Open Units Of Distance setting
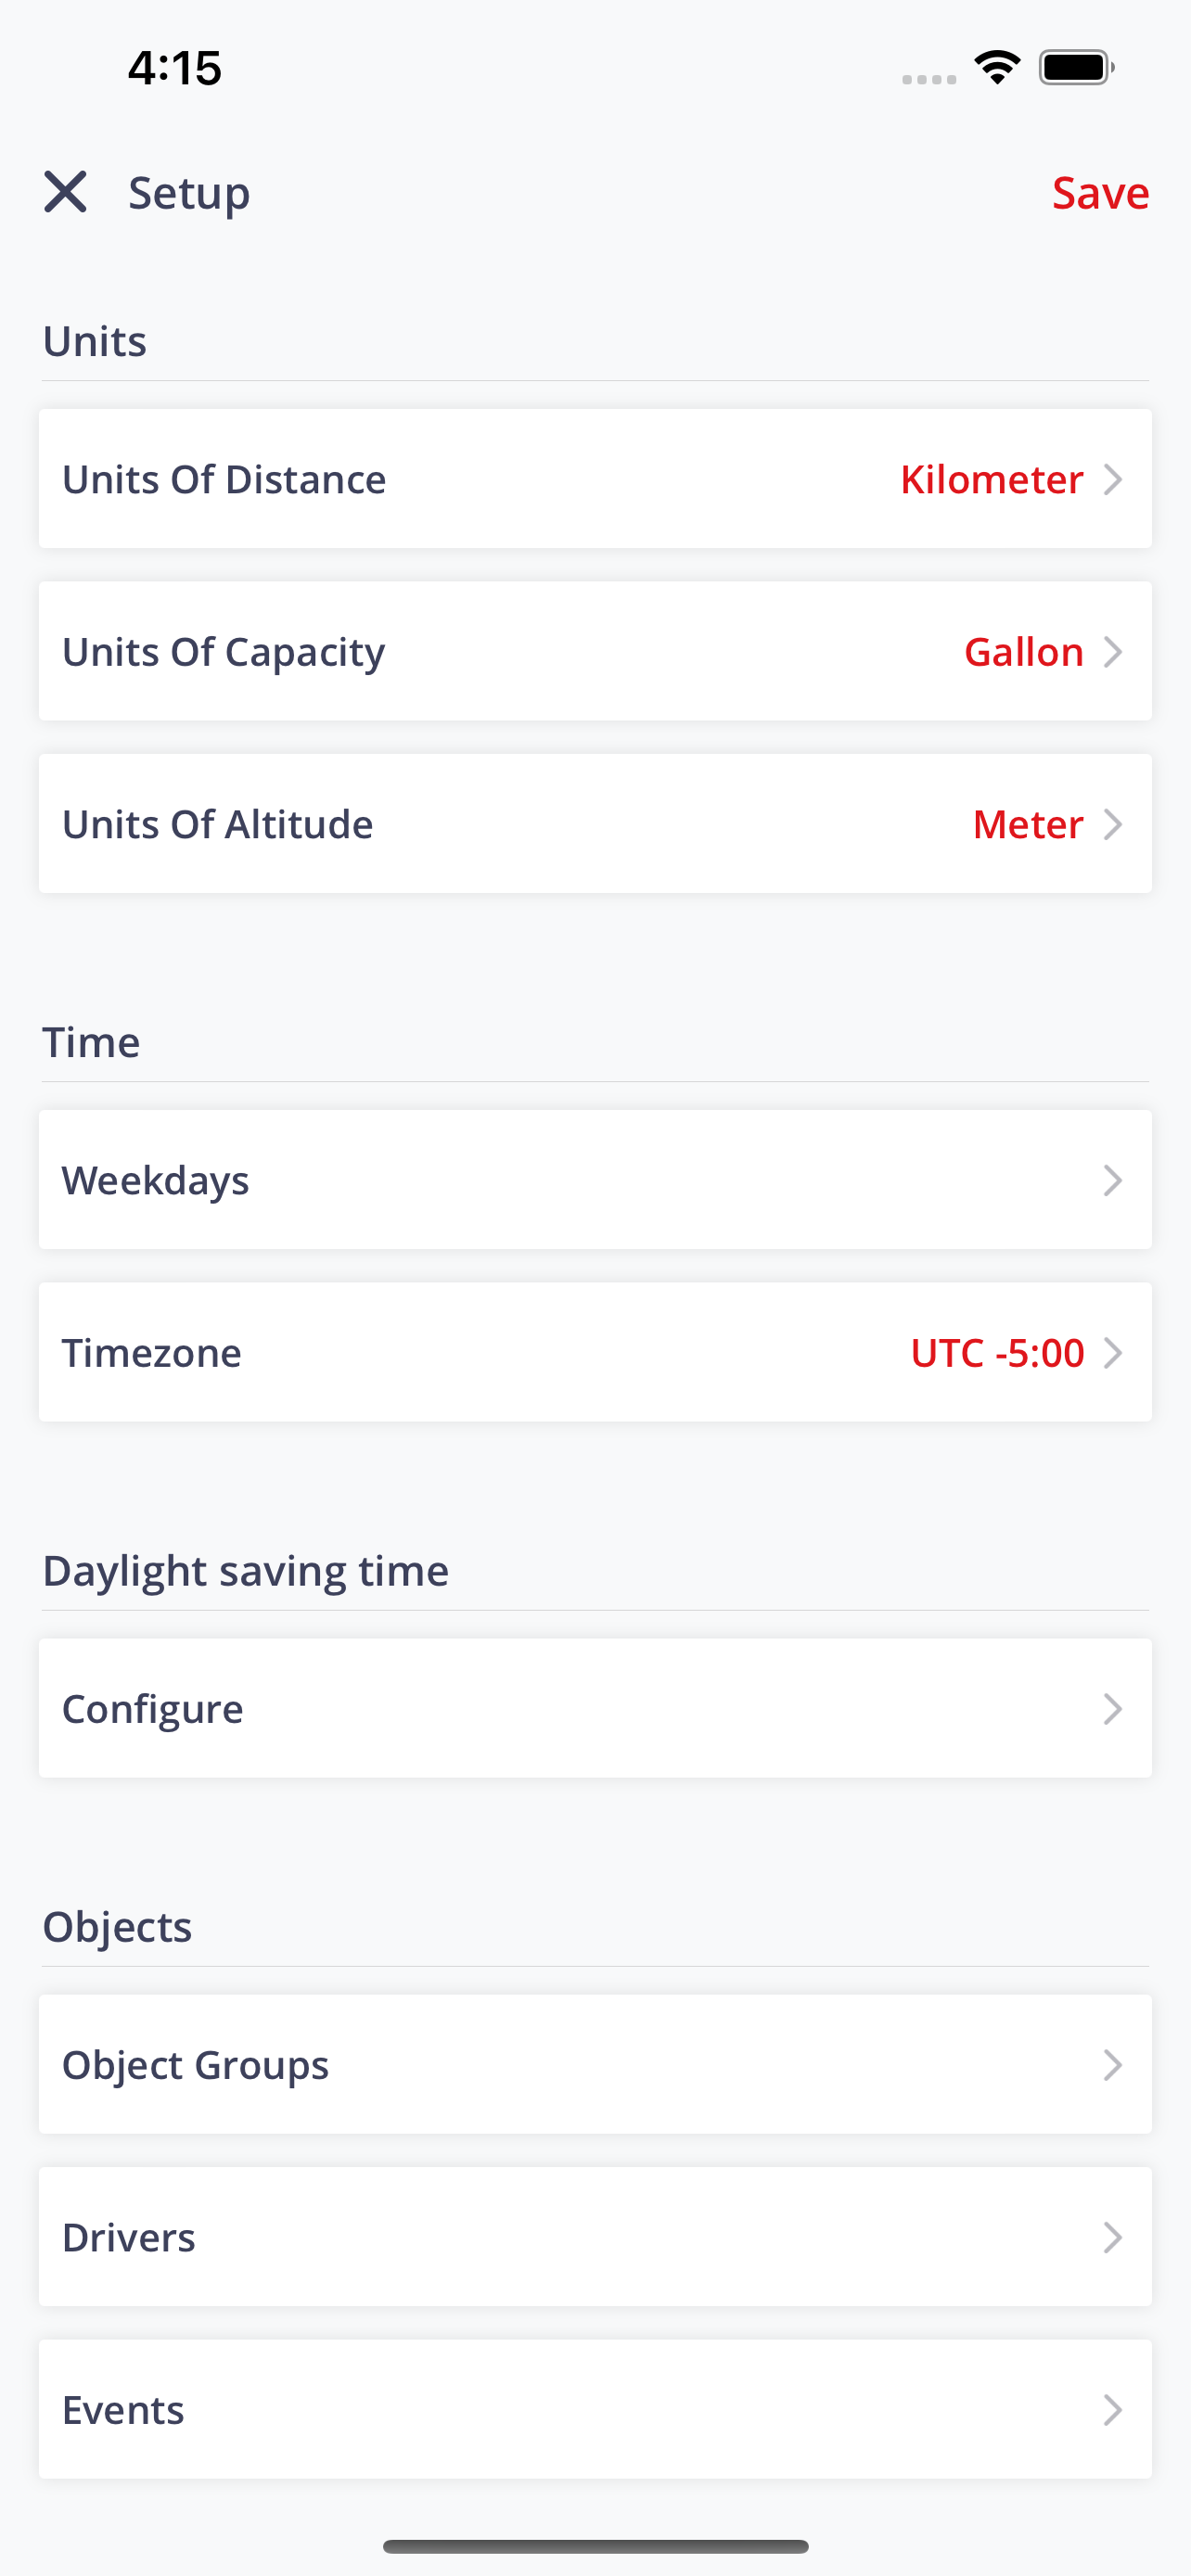The image size is (1191, 2576). click(595, 479)
